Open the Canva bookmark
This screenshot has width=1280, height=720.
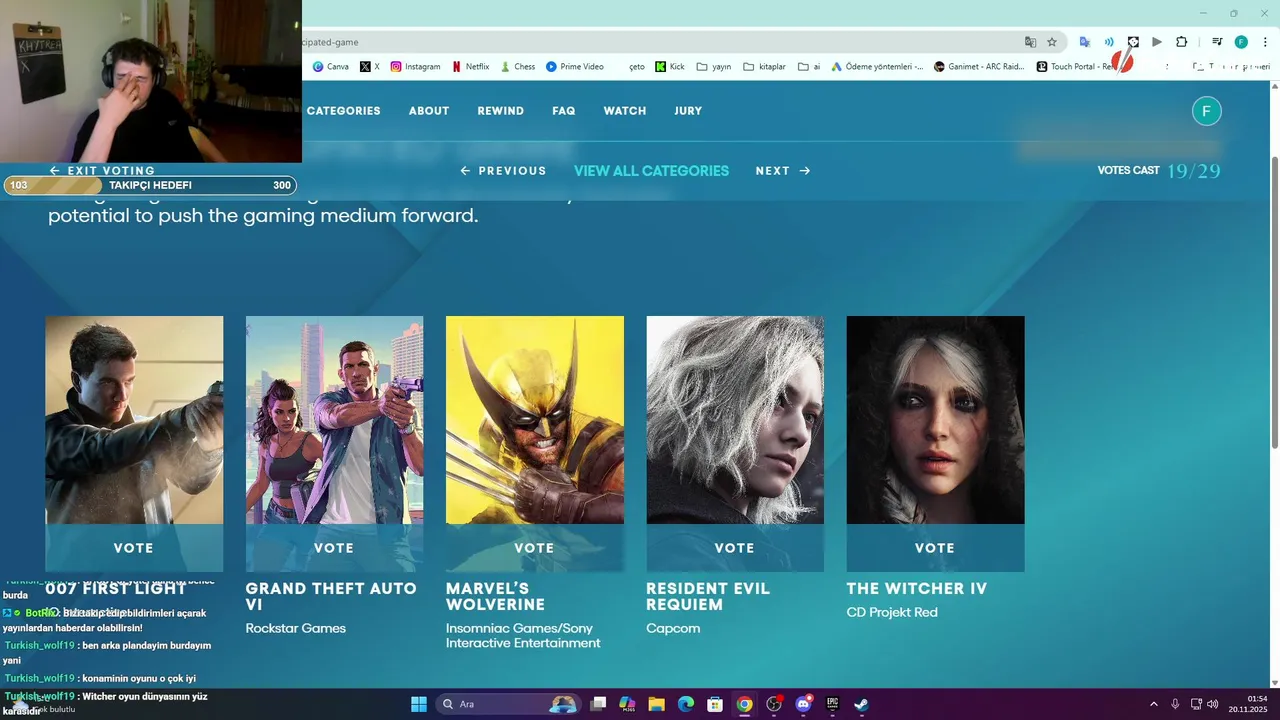tap(331, 67)
